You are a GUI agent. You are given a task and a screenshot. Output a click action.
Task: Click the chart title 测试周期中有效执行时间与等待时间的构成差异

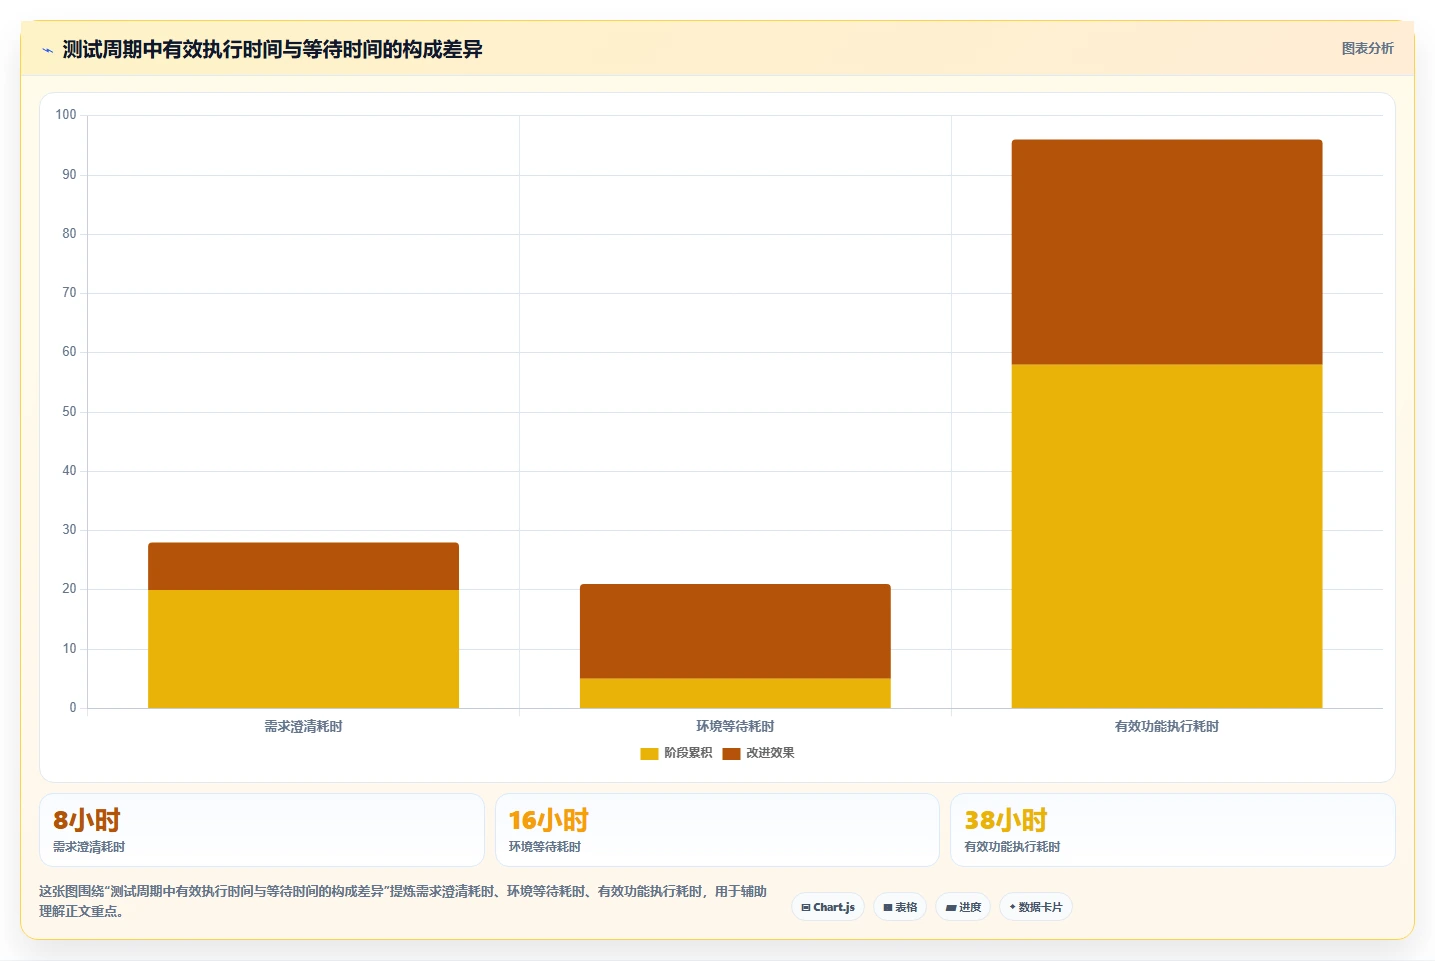tap(272, 49)
